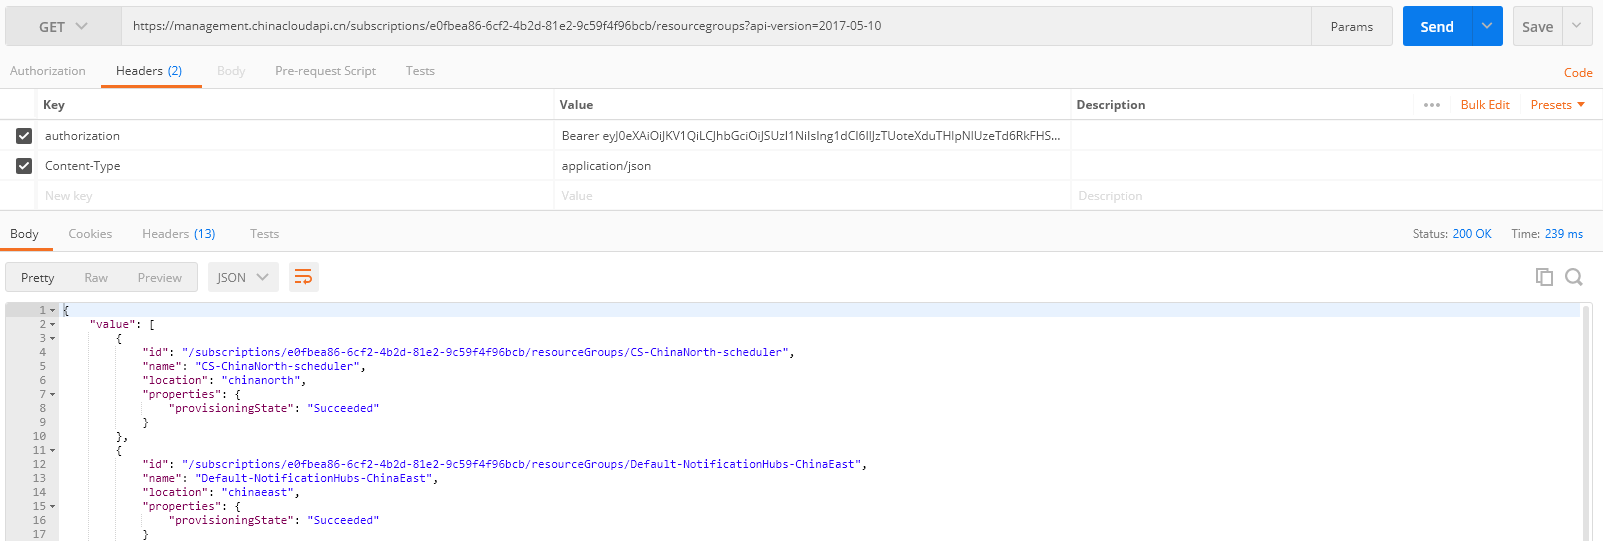Copy response body using the copy icon
1603x541 pixels.
click(x=1544, y=277)
